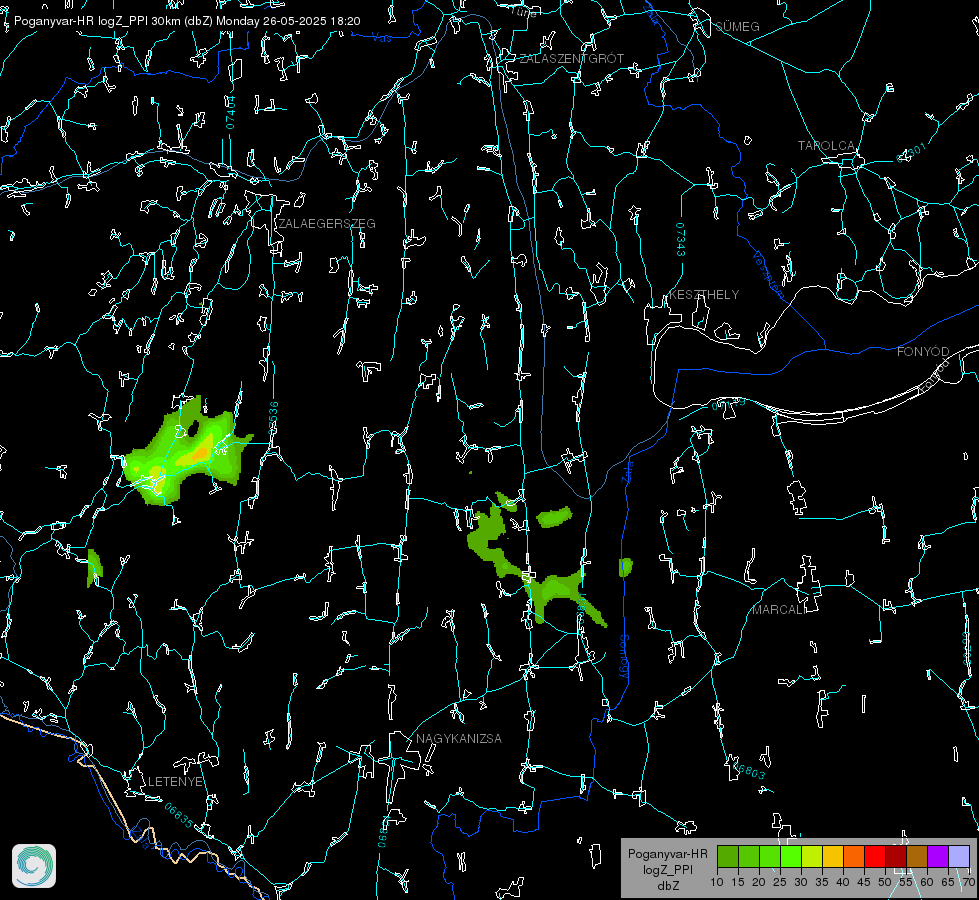Click the orange core of the western radar echo
979x900 pixels.
200,454
